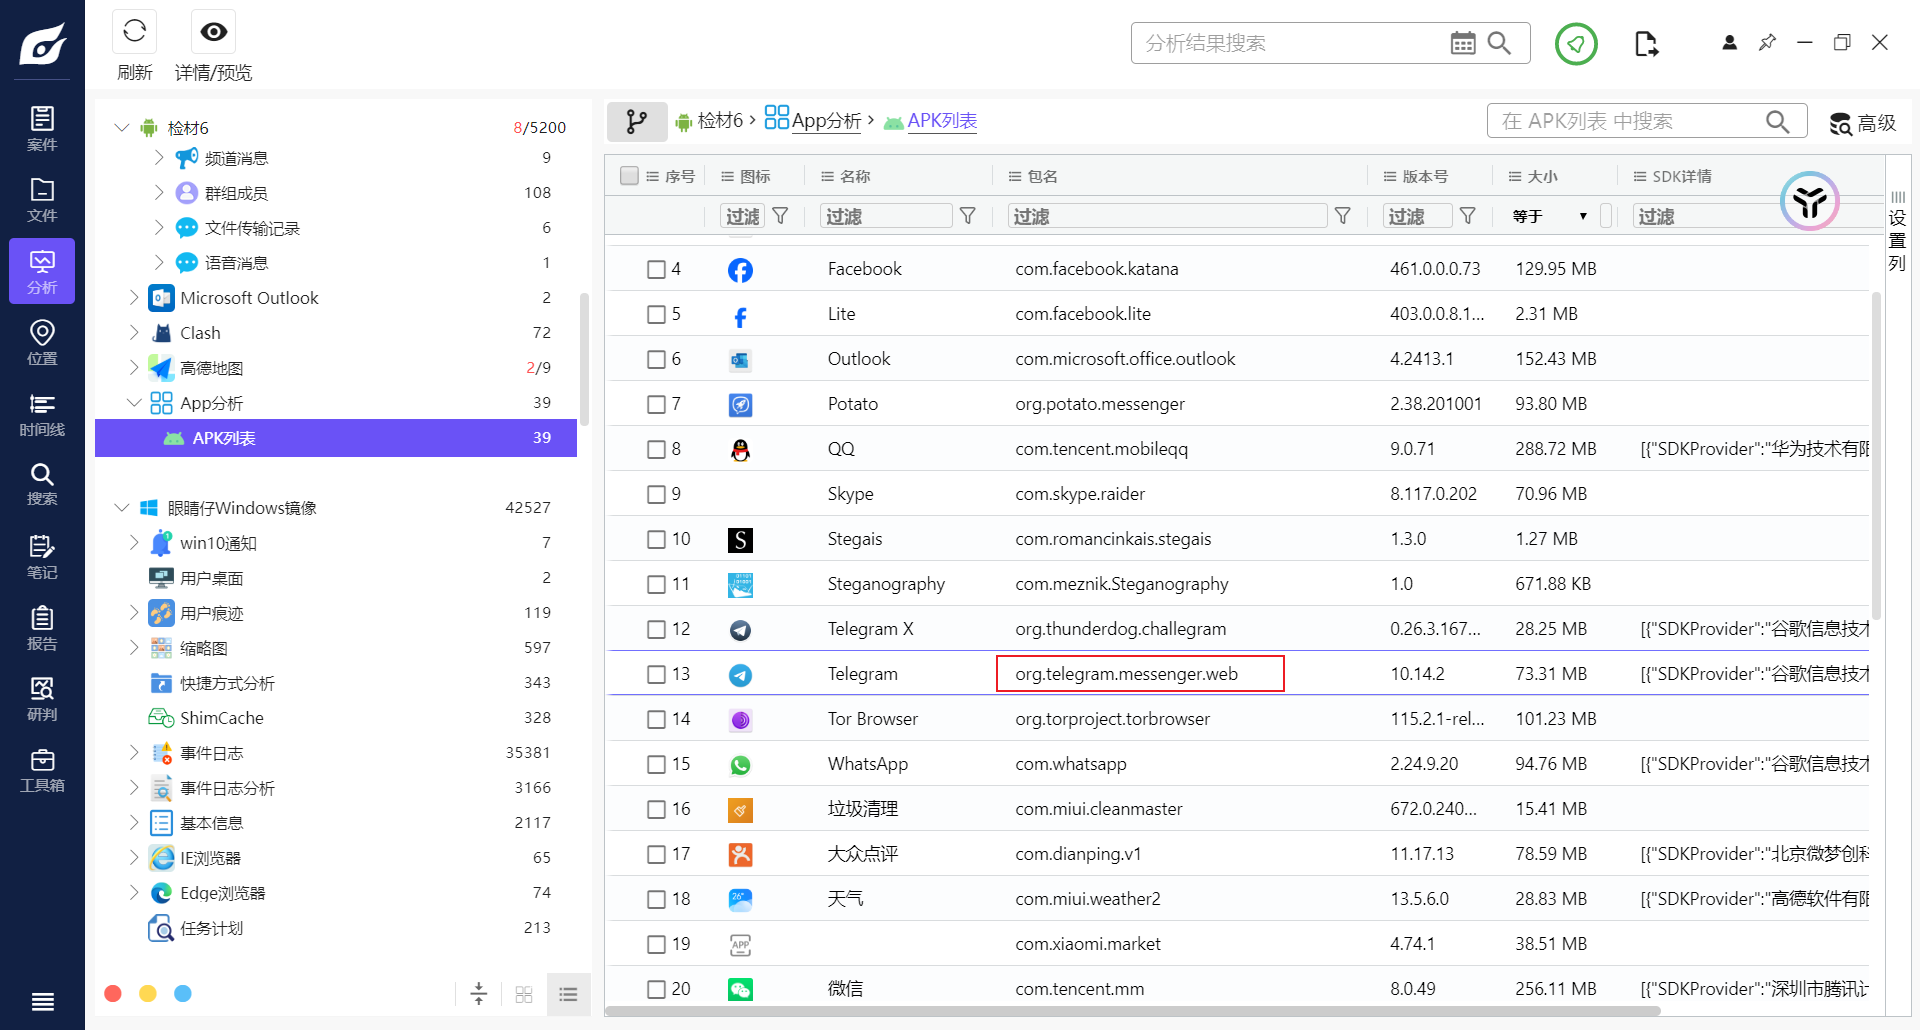Image resolution: width=1920 pixels, height=1030 pixels.
Task: Expand the 频道消息 tree node
Action: pos(159,157)
